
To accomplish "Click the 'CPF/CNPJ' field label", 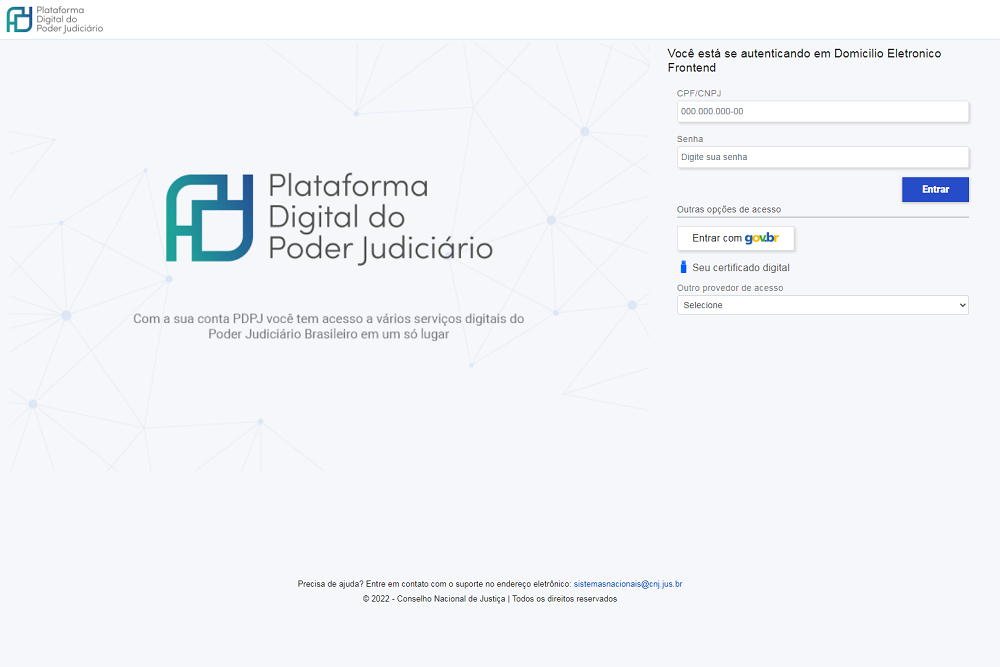I will pos(699,93).
